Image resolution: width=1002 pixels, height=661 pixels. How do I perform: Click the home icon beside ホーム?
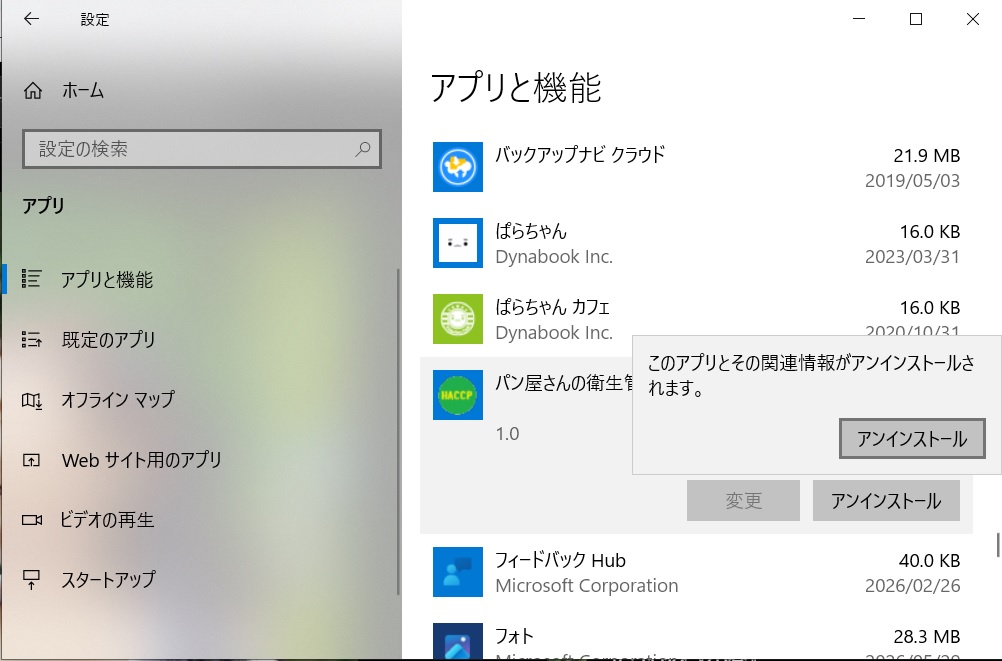click(33, 91)
